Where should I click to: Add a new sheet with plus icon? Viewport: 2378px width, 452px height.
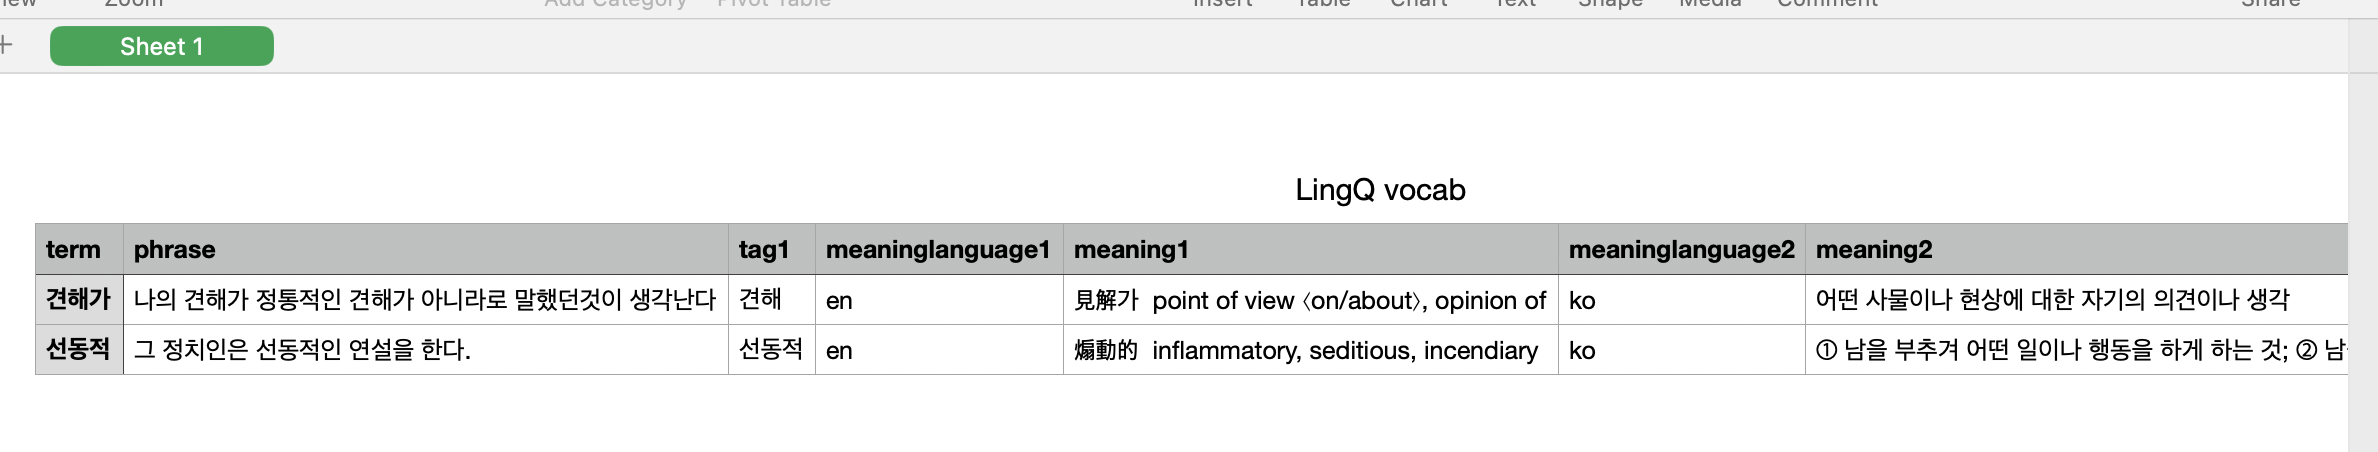pyautogui.click(x=5, y=45)
